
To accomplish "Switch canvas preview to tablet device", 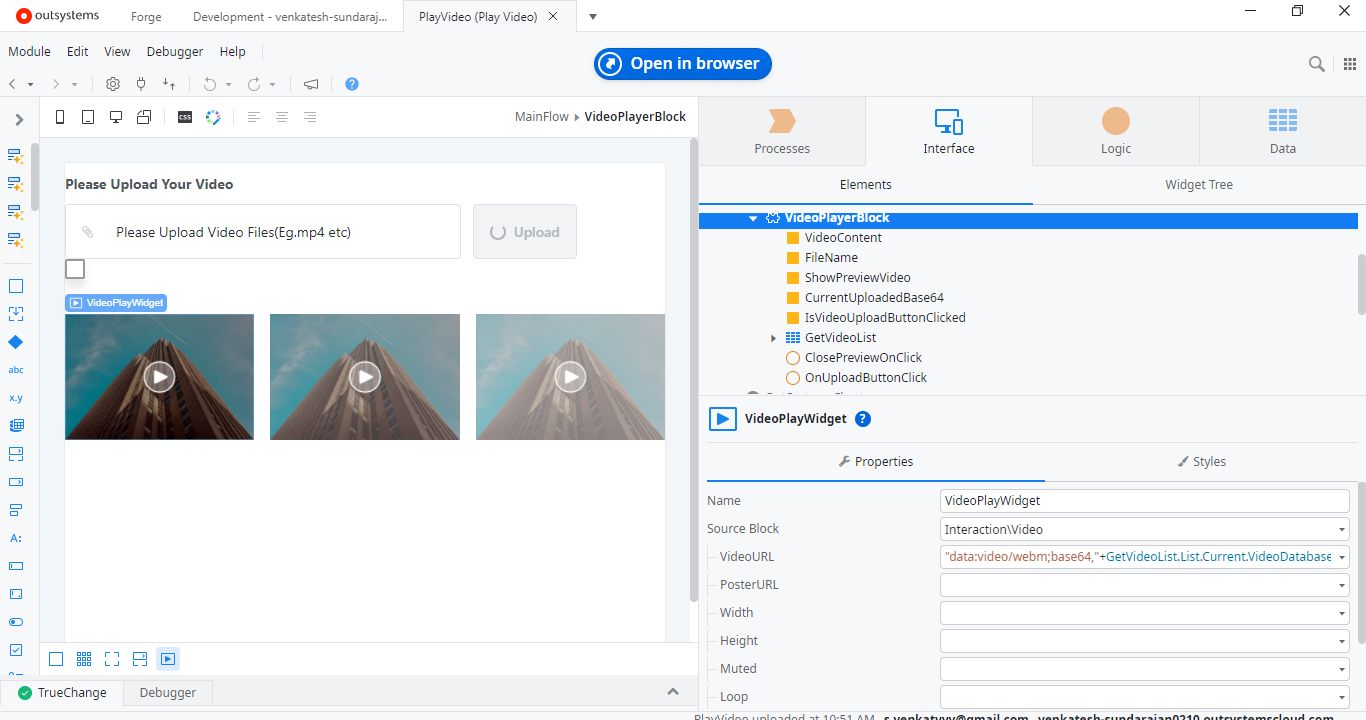I will (x=88, y=117).
